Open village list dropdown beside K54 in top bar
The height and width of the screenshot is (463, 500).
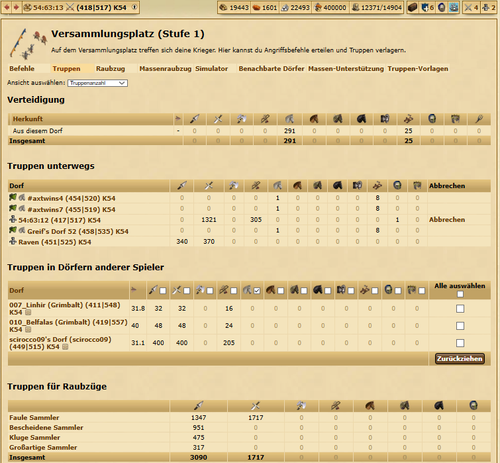134,7
